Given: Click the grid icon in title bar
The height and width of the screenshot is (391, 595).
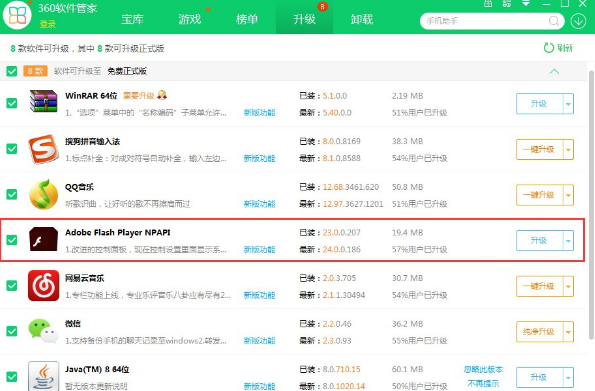Looking at the screenshot, I should pyautogui.click(x=507, y=3).
